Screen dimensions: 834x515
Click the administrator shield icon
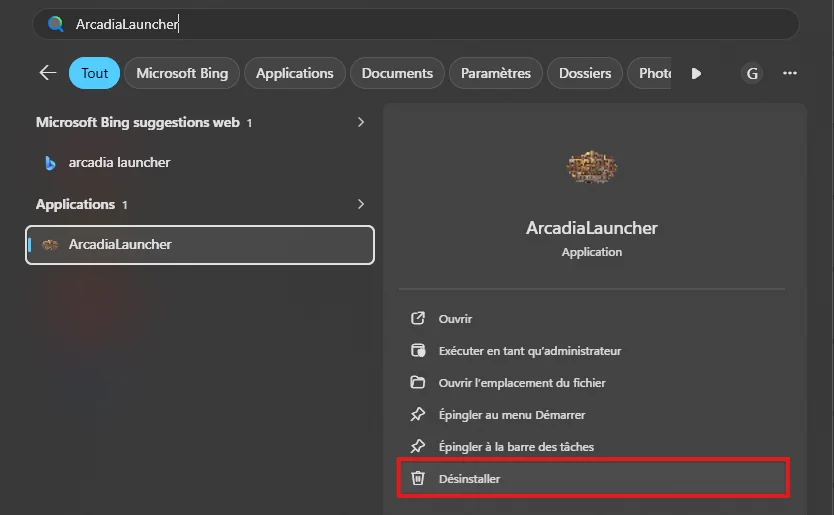click(x=418, y=350)
